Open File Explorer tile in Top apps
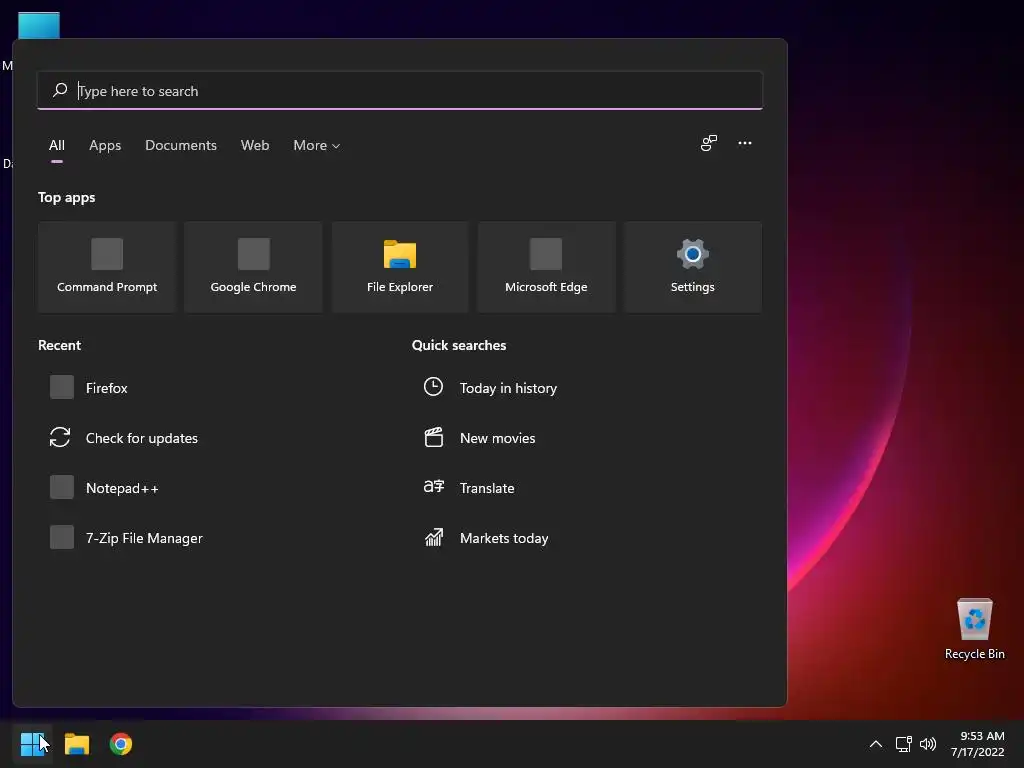The width and height of the screenshot is (1024, 768). pos(400,267)
